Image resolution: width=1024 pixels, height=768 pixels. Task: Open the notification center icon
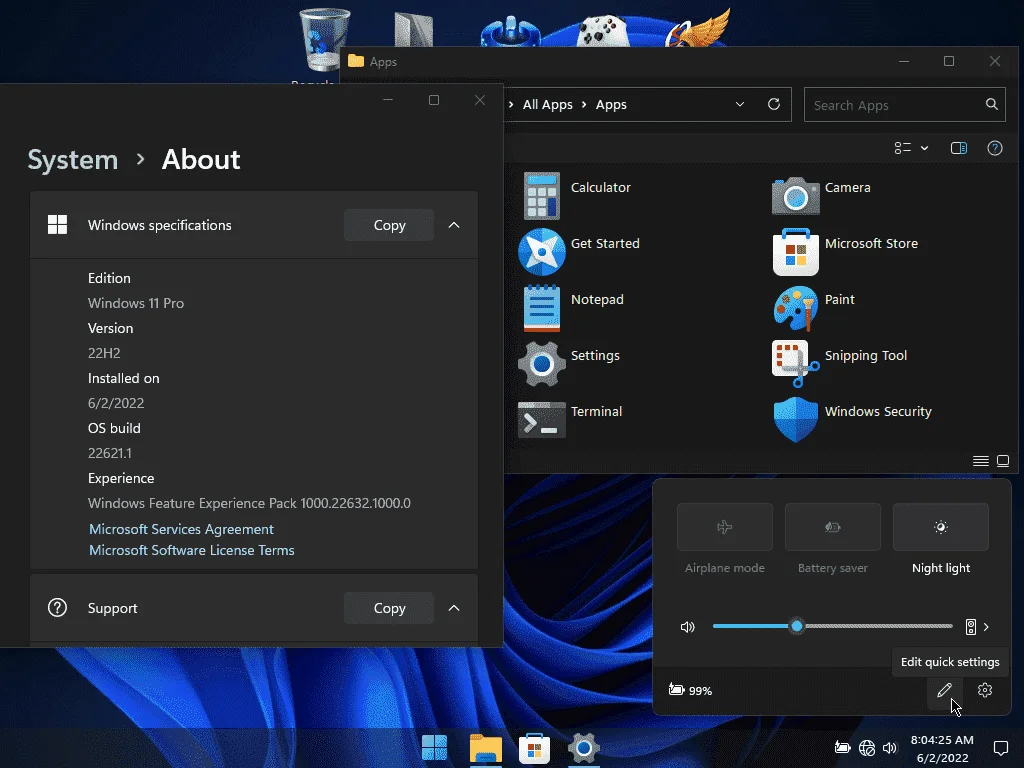point(1000,748)
